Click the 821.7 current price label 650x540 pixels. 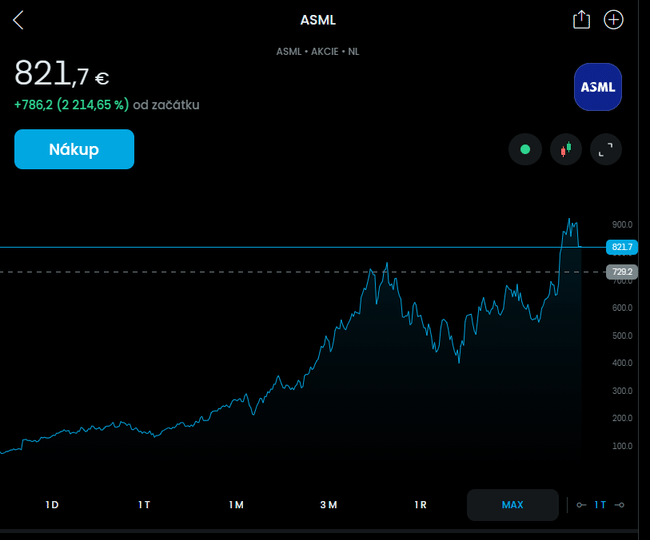pos(621,247)
